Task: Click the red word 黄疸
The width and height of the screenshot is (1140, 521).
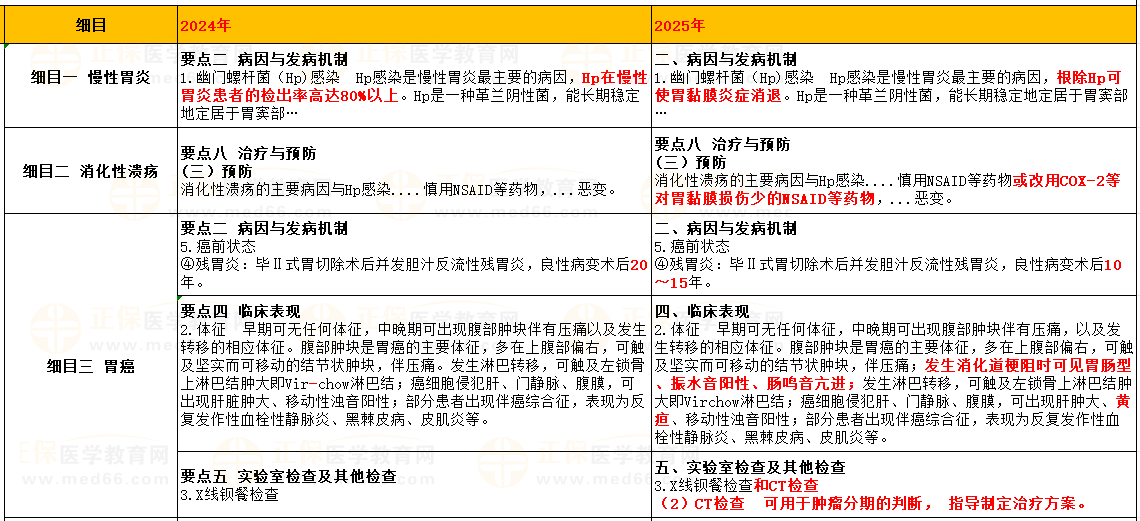Action: (1123, 401)
